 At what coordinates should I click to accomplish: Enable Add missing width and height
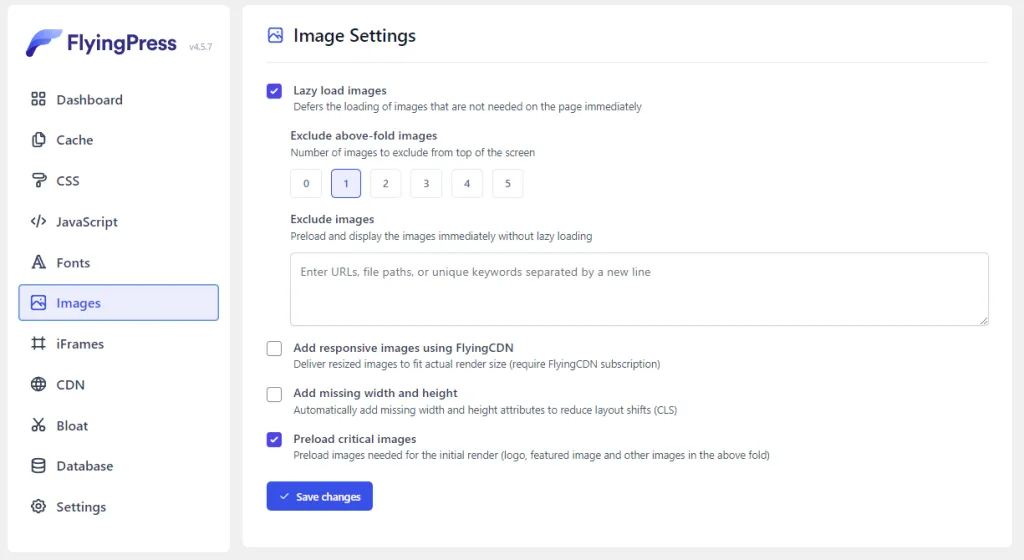pyautogui.click(x=274, y=394)
